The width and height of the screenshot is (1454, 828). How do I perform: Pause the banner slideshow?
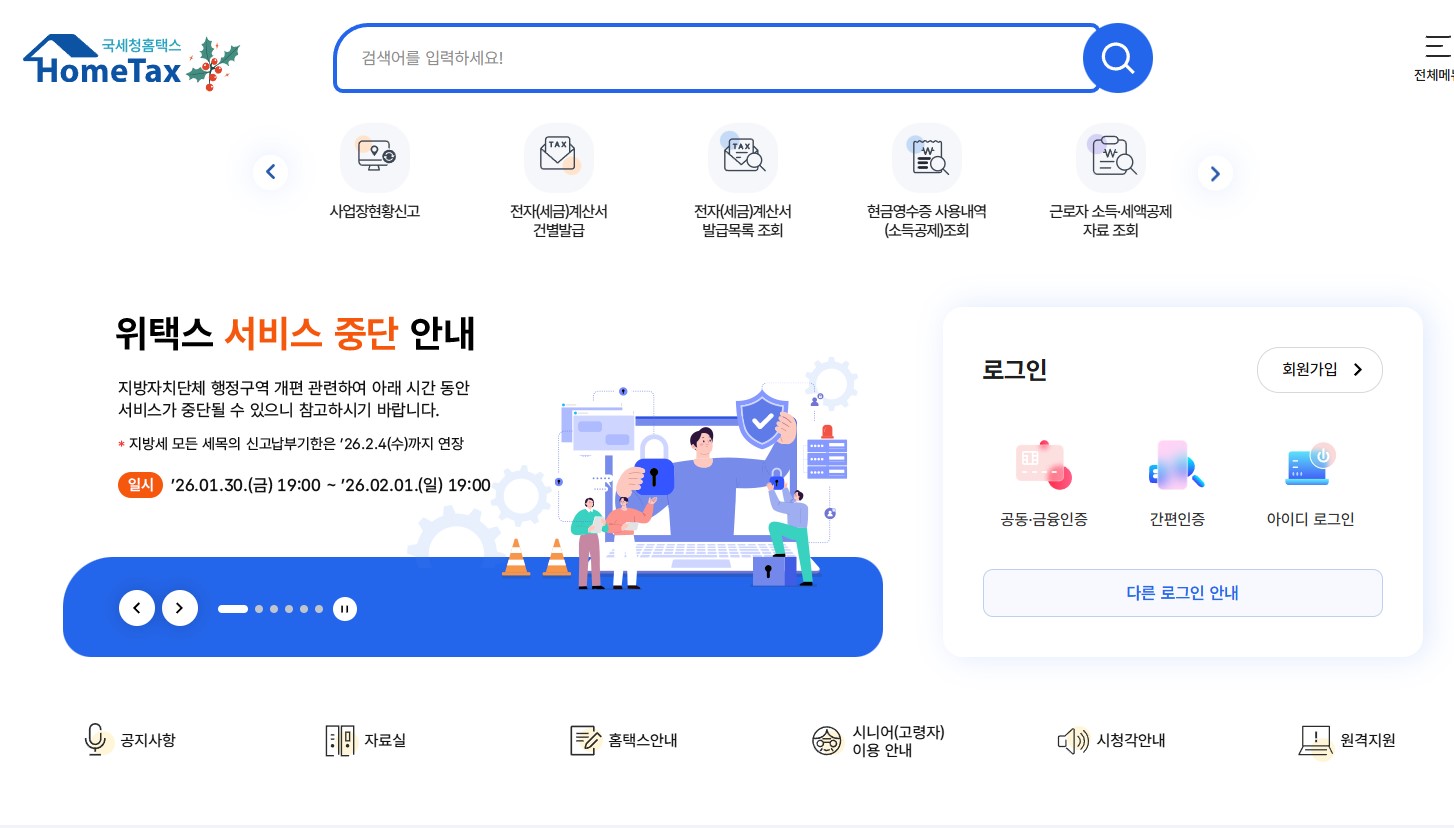pos(345,608)
